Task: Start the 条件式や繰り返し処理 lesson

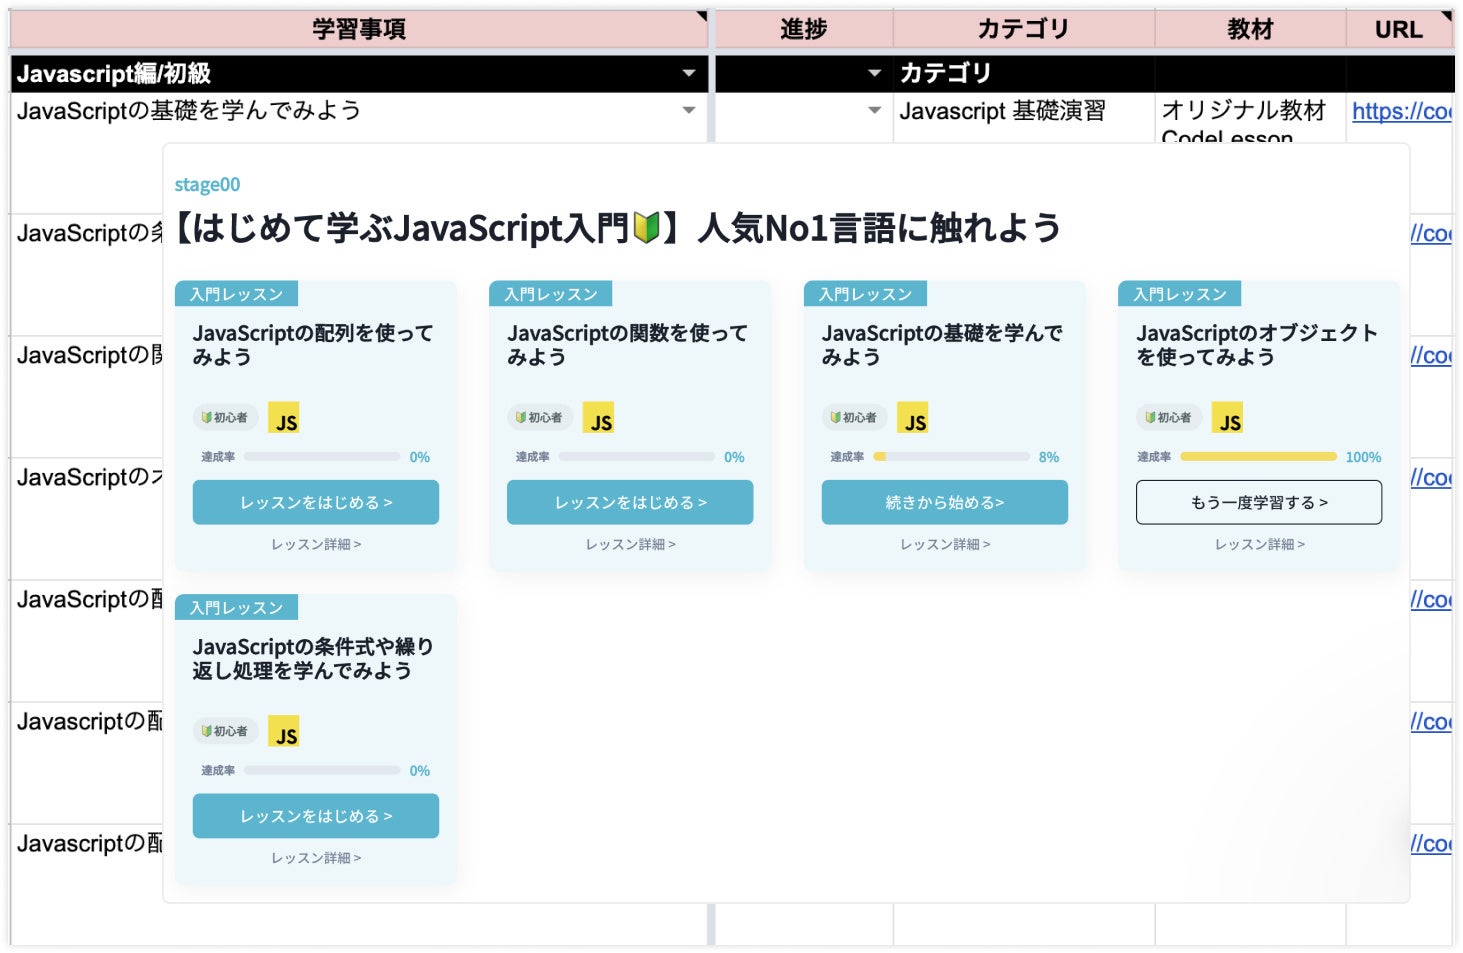Action: point(316,816)
